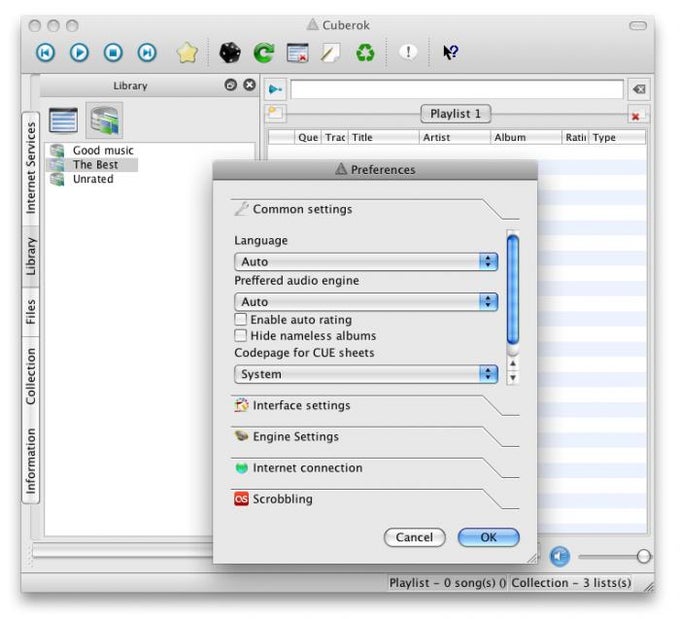The height and width of the screenshot is (619, 680).
Task: Activate the What's This help cursor icon
Action: pyautogui.click(x=450, y=52)
